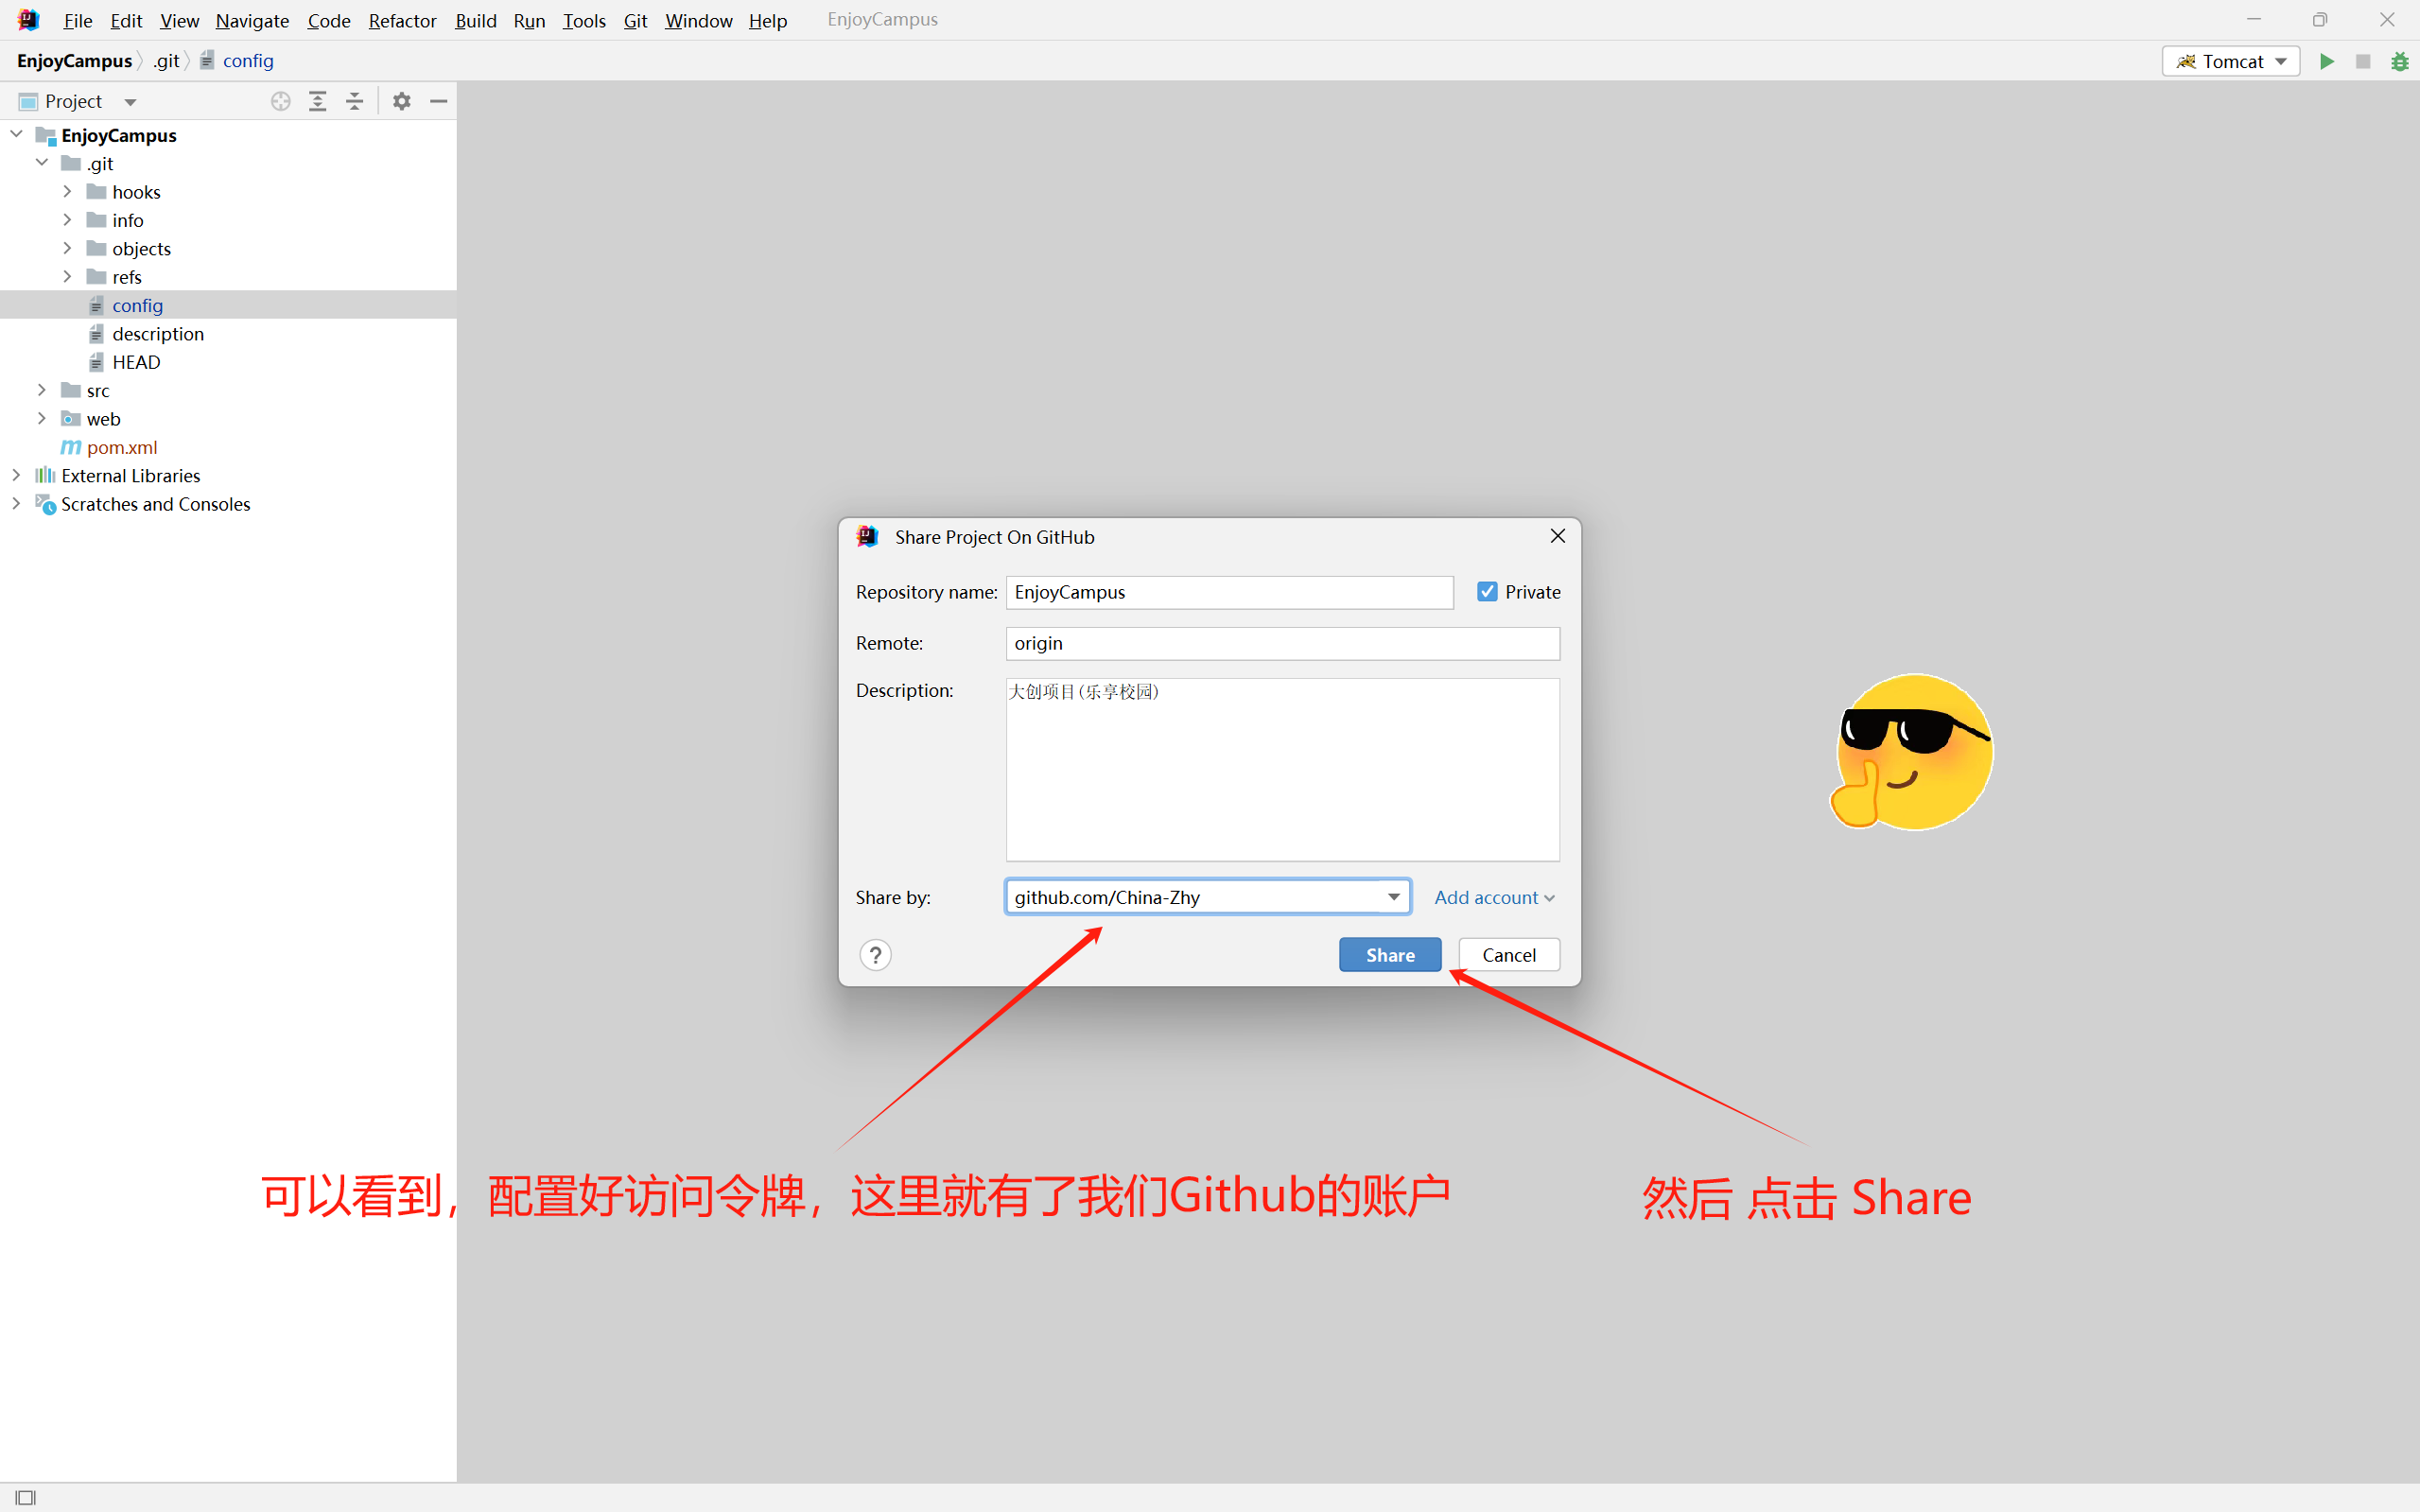Image resolution: width=2420 pixels, height=1512 pixels.
Task: Restore down the IDE window
Action: pos(2320,19)
